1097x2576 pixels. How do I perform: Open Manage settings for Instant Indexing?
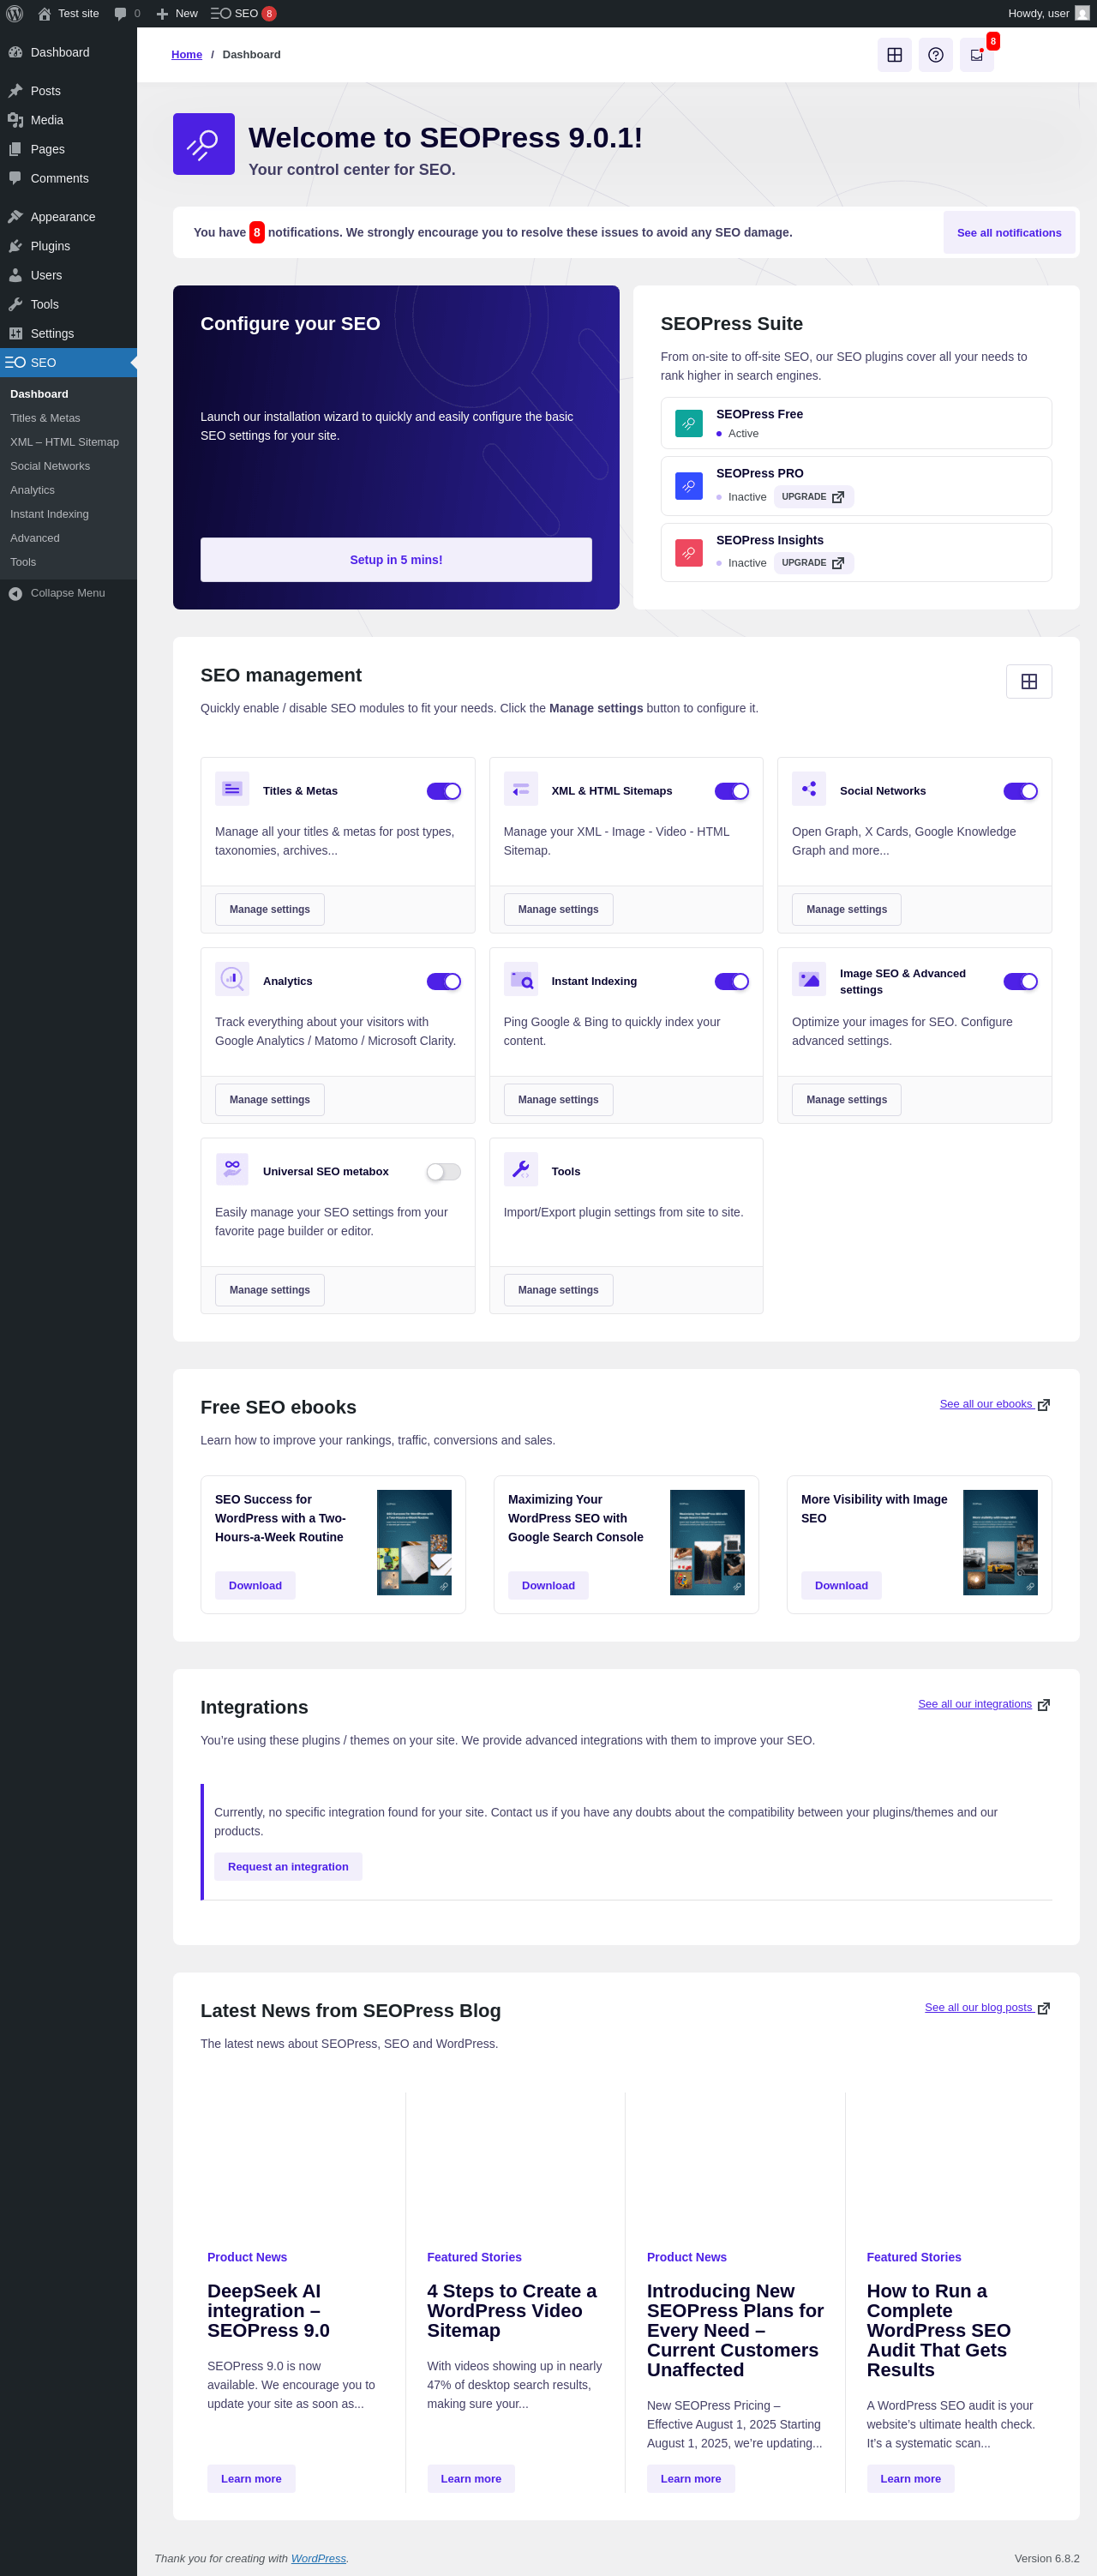tap(558, 1099)
